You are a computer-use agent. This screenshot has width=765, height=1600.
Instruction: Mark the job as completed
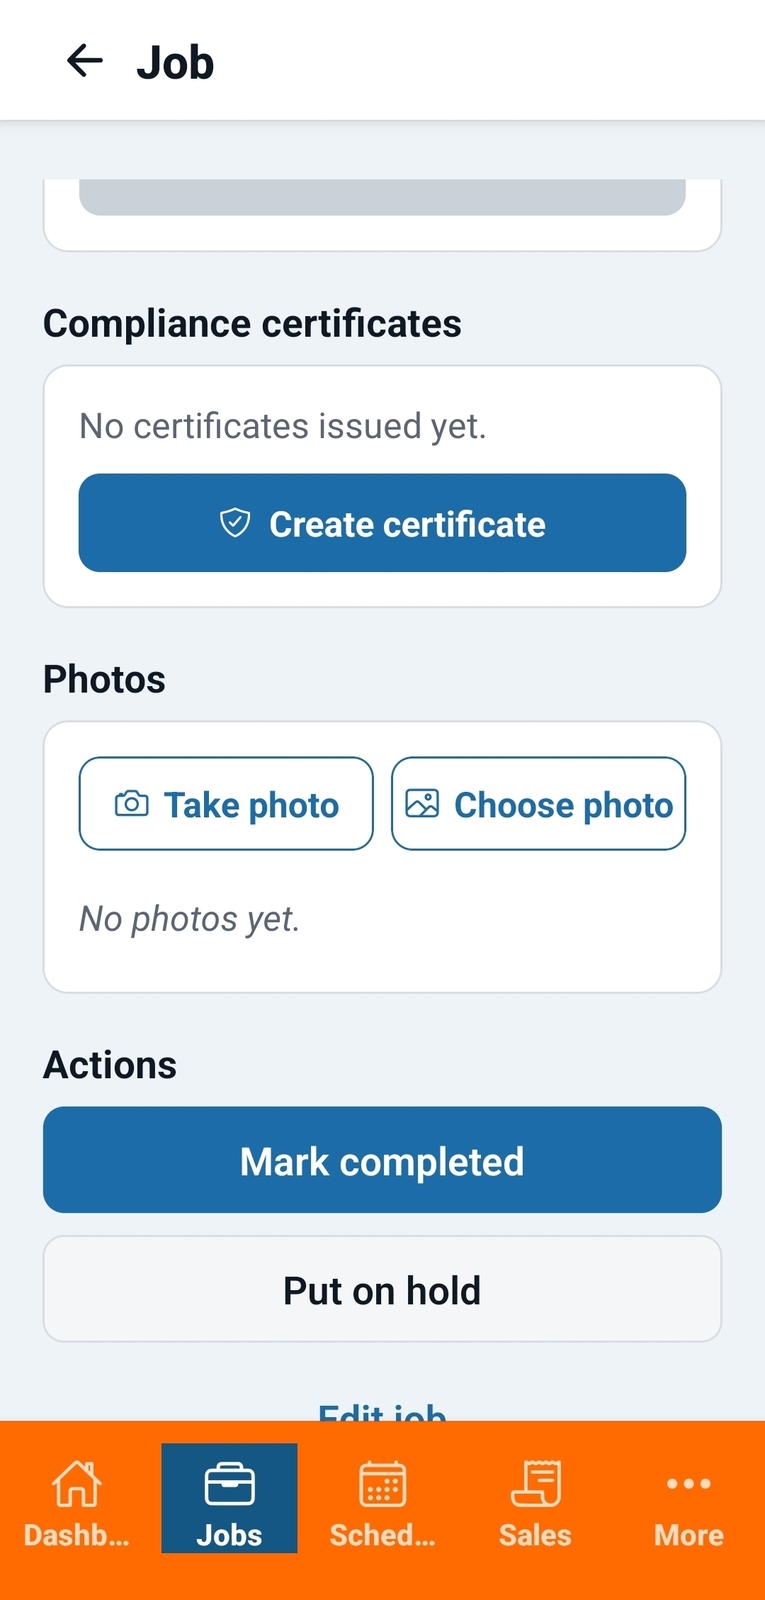382,1160
